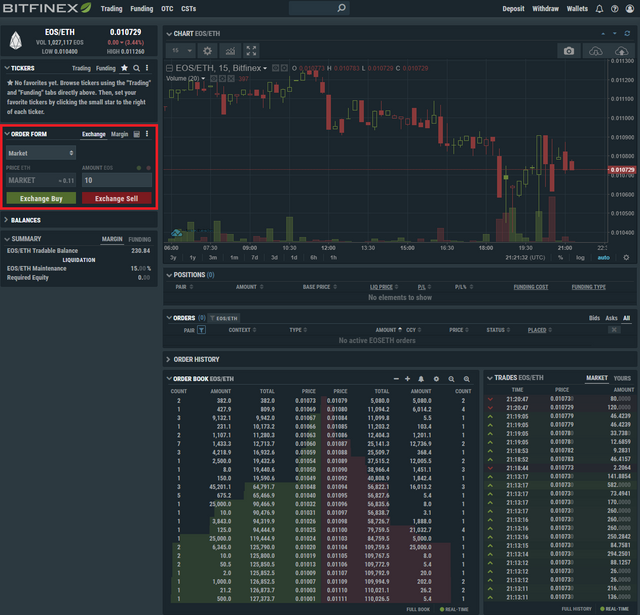640x615 pixels.
Task: Zoom out order book with minus icon
Action: click(x=396, y=379)
